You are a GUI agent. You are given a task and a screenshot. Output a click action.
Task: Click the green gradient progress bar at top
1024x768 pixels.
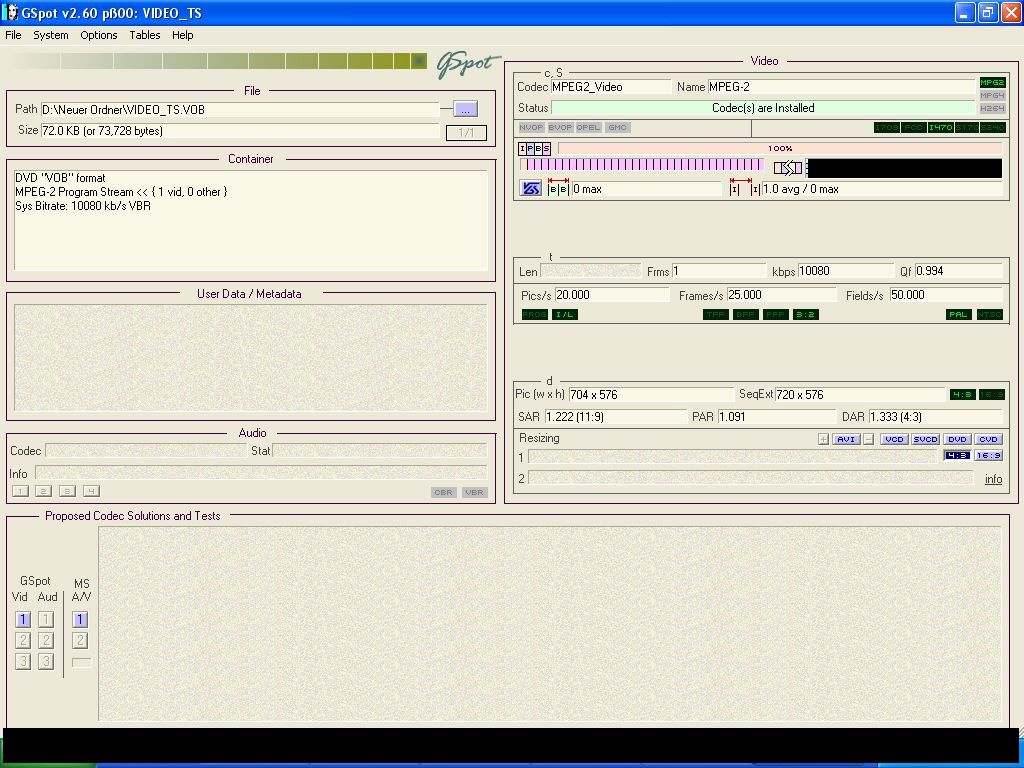coord(219,61)
